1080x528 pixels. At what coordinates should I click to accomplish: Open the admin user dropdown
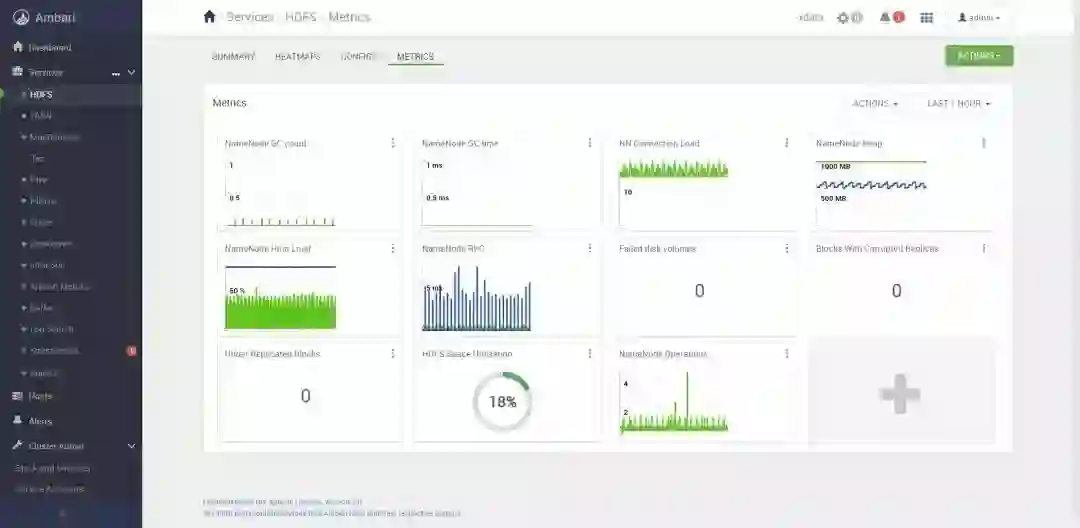[x=979, y=18]
